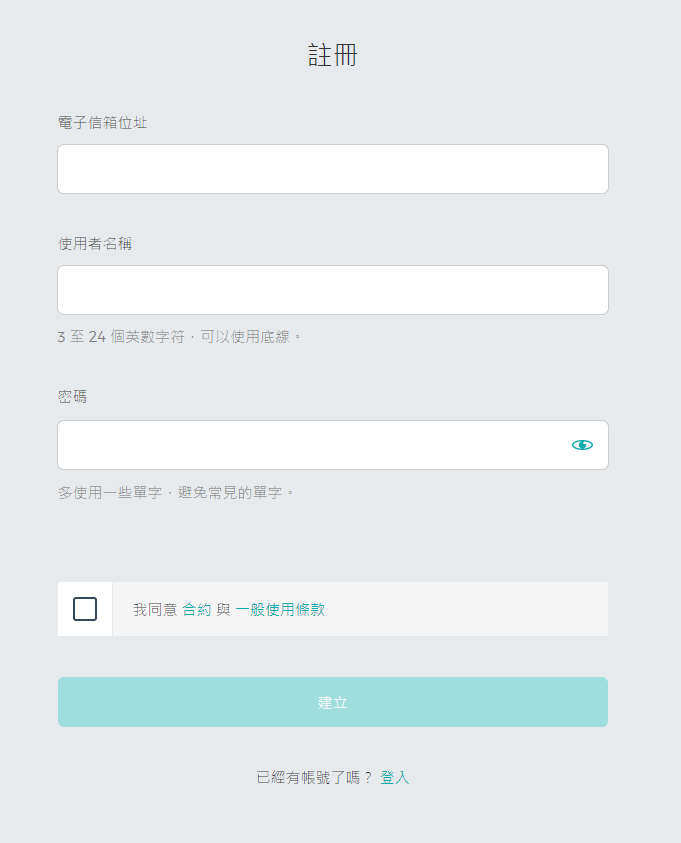
Task: Click the 已經有帳號了嗎？ prompt text
Action: pos(314,777)
